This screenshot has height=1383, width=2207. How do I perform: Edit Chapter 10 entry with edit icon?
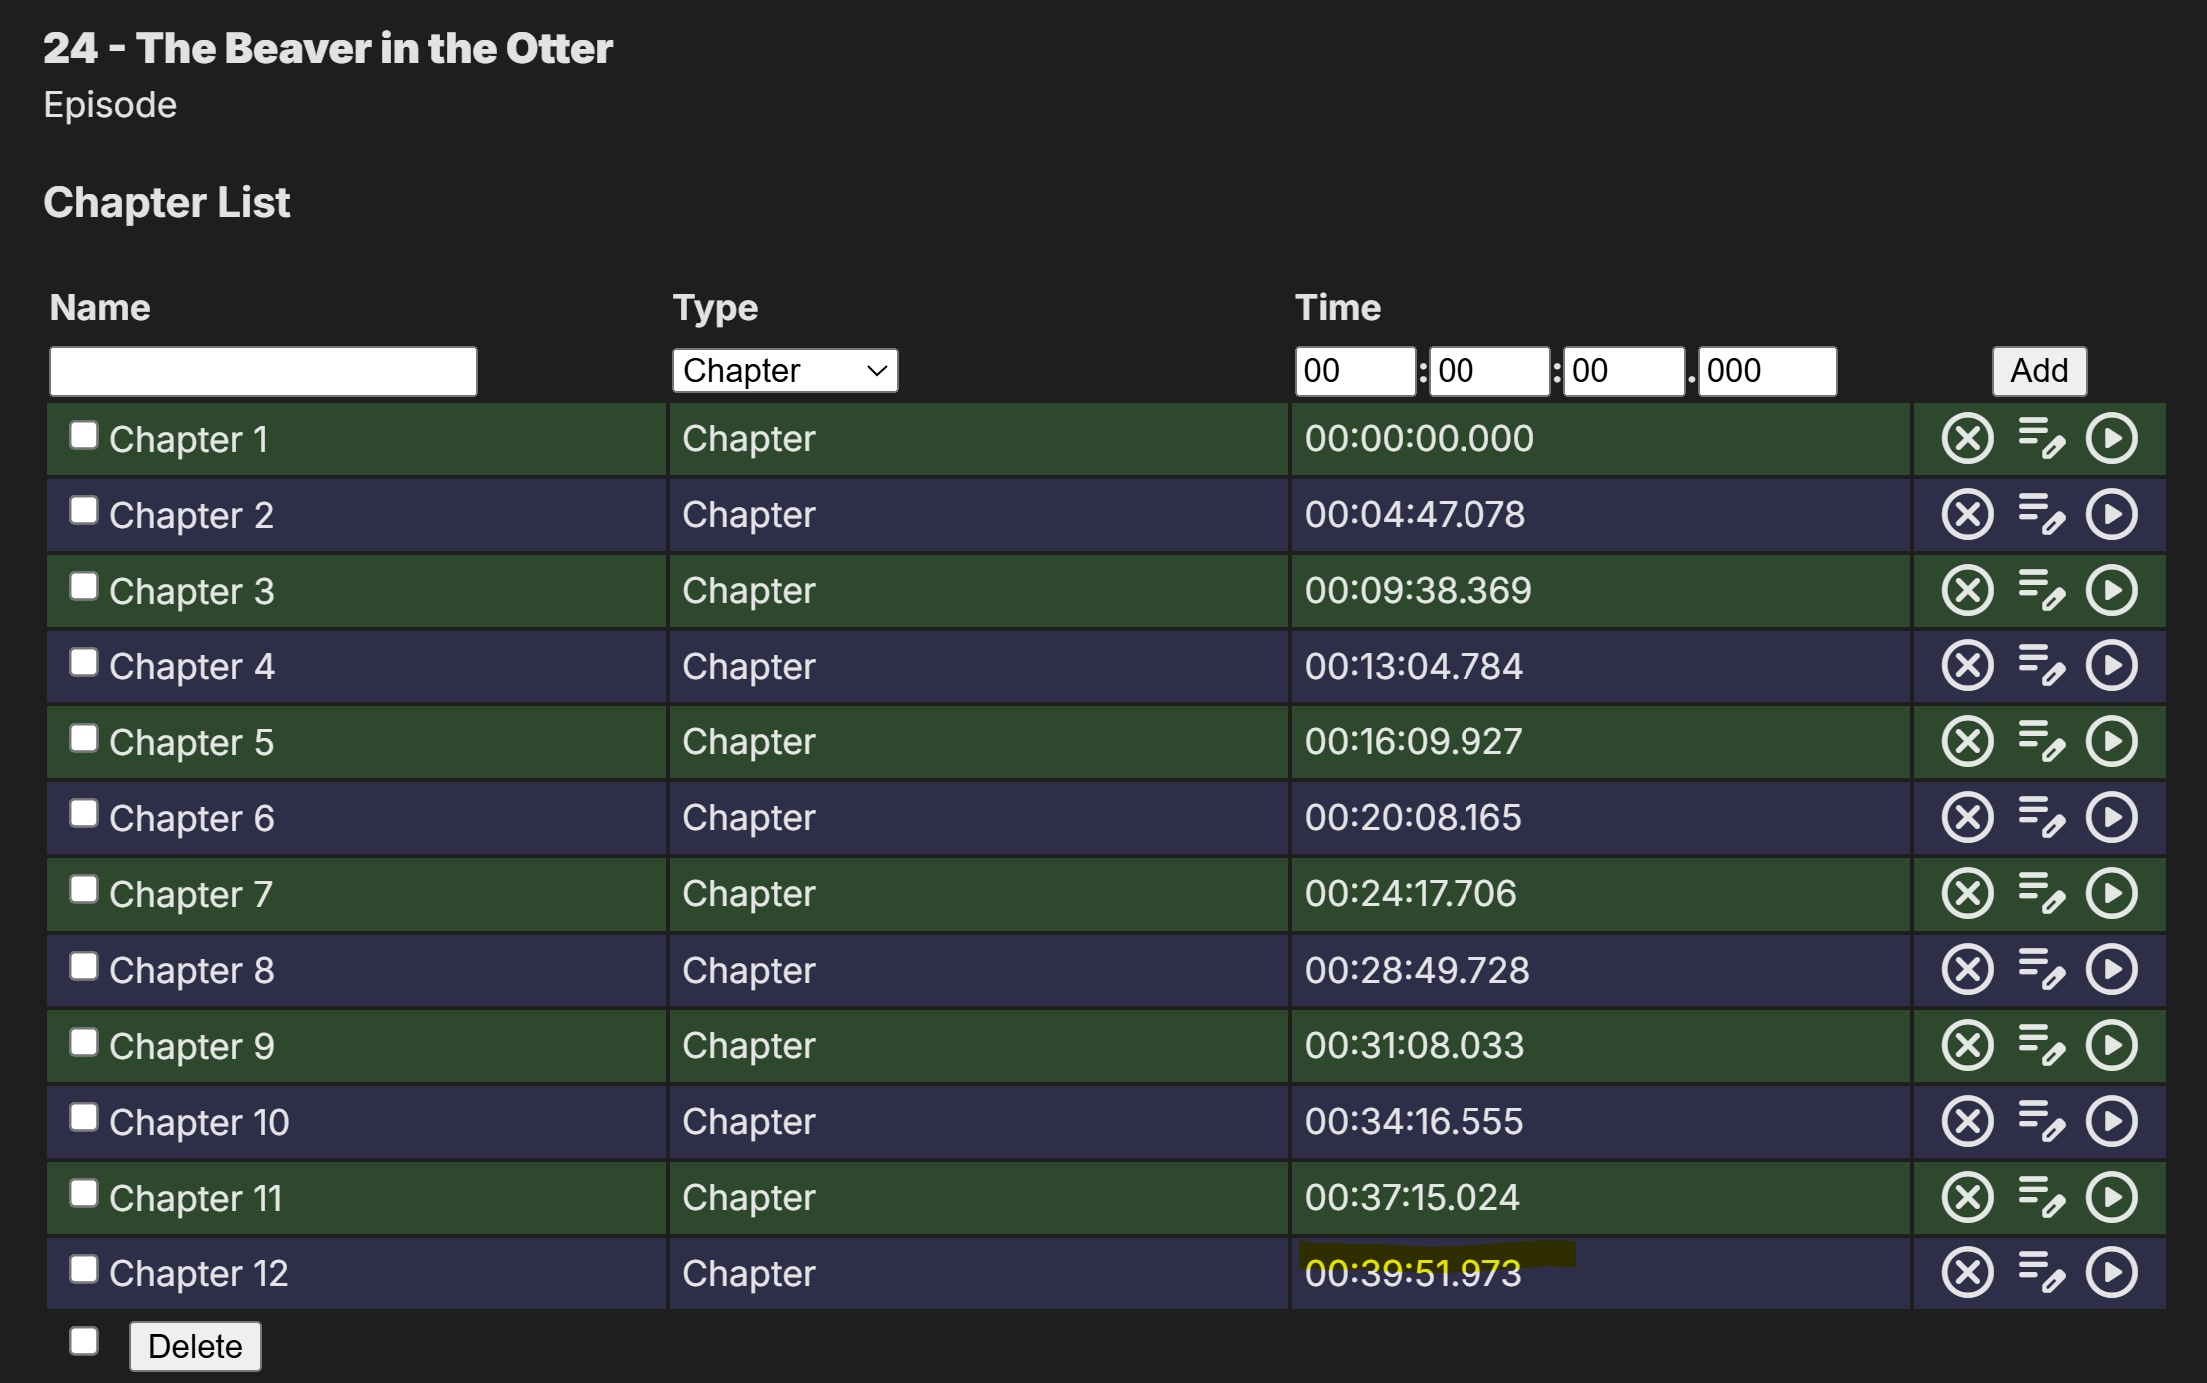tap(2041, 1122)
